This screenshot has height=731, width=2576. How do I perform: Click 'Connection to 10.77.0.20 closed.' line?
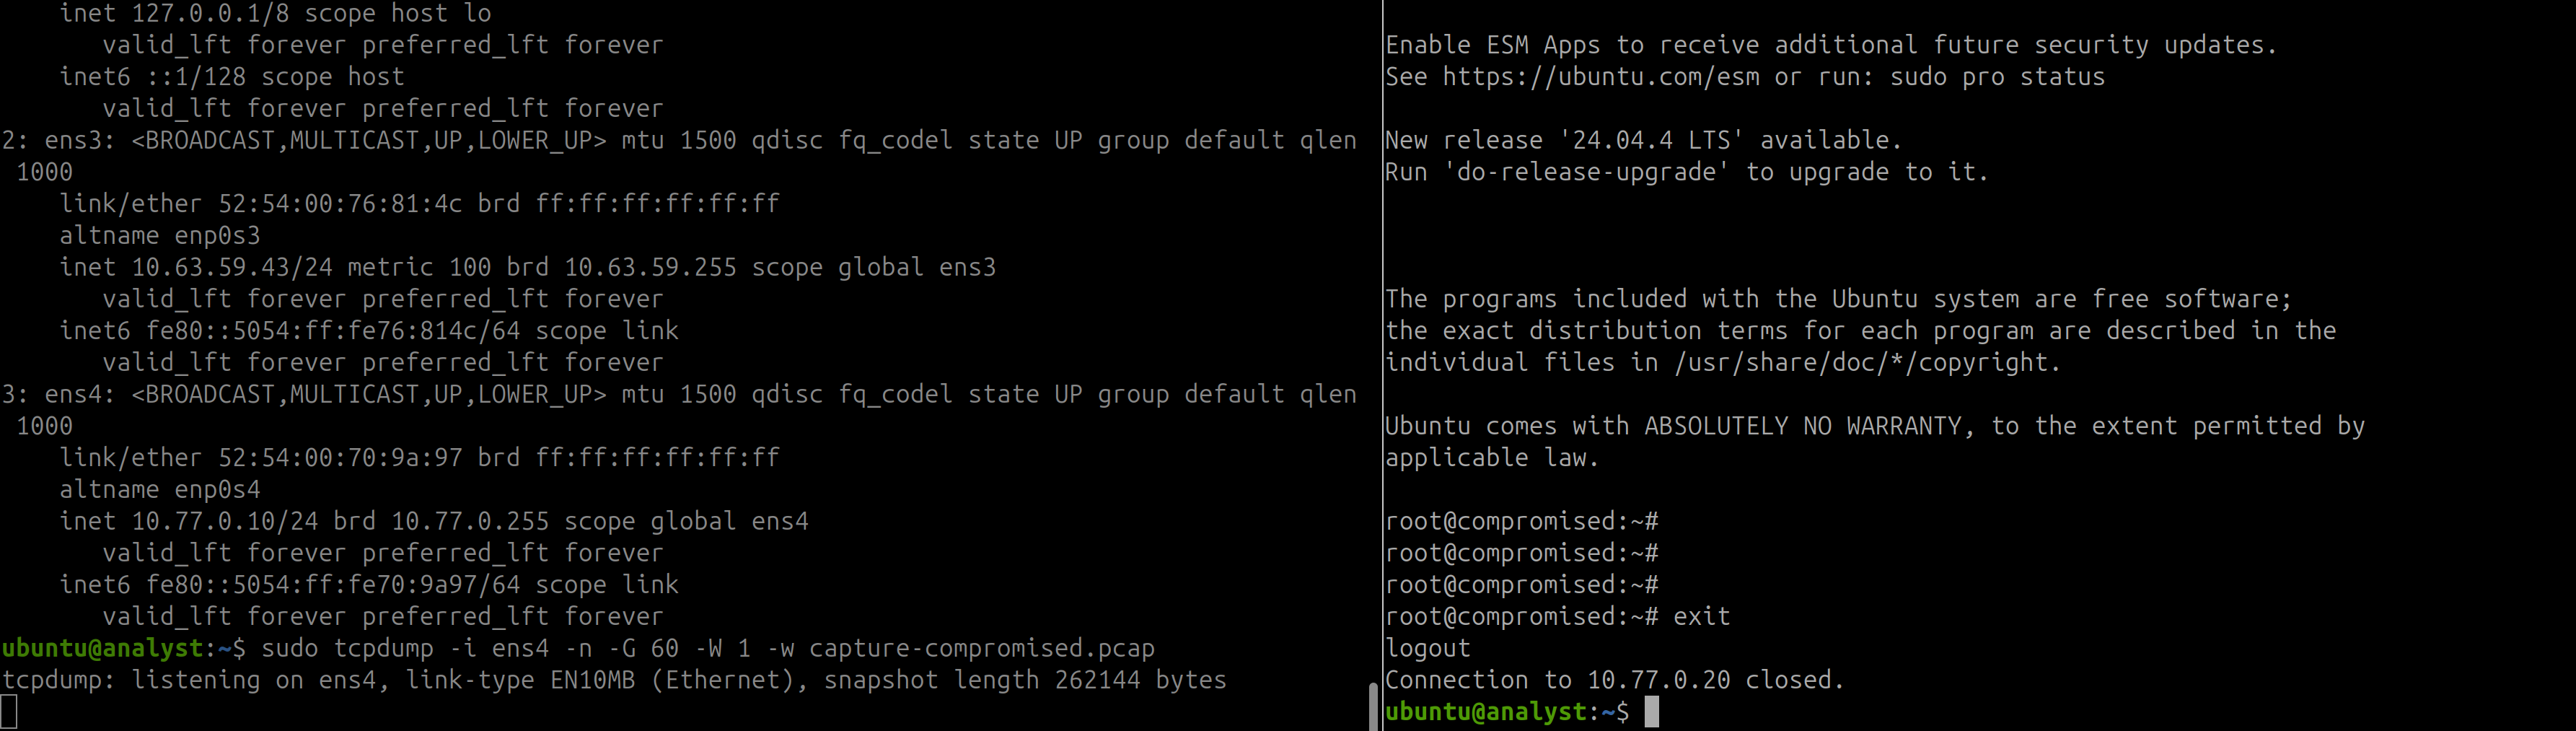pyautogui.click(x=1614, y=680)
